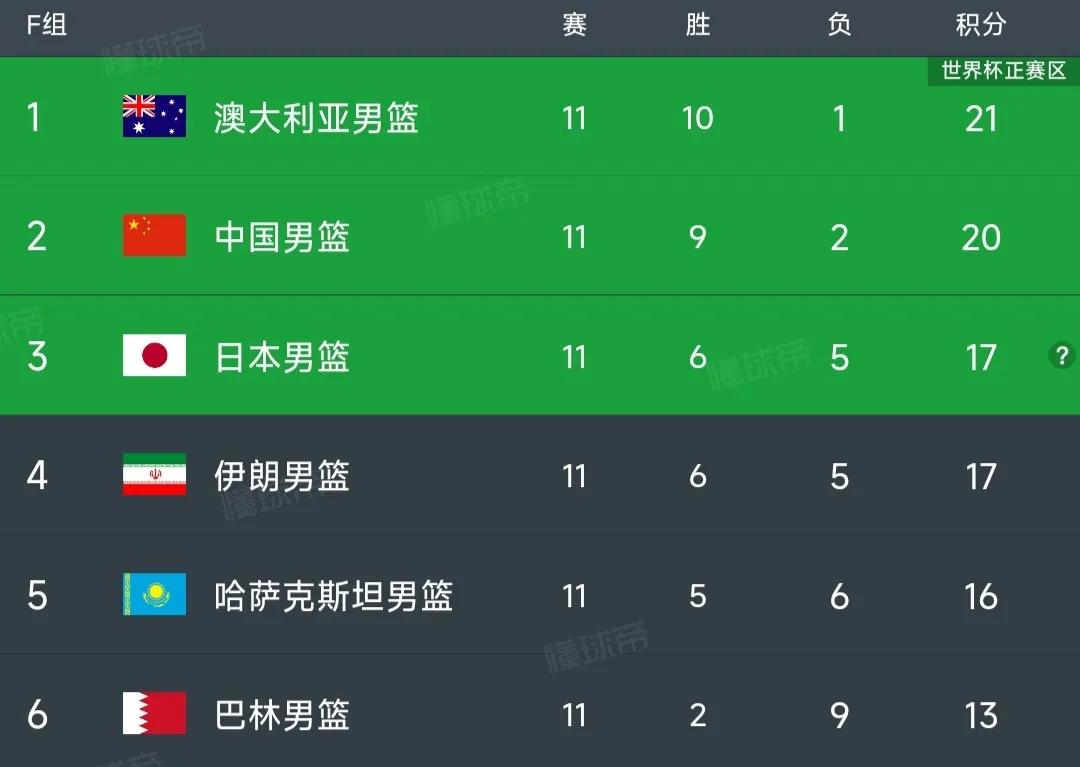This screenshot has width=1080, height=767.
Task: Open the 哈萨克斯坦男篮 team page
Action: click(335, 597)
